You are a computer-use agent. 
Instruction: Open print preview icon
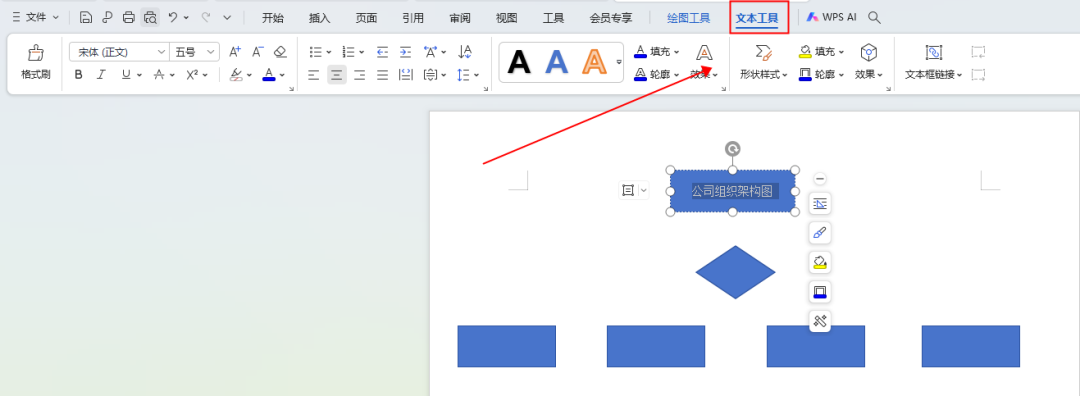tap(150, 18)
